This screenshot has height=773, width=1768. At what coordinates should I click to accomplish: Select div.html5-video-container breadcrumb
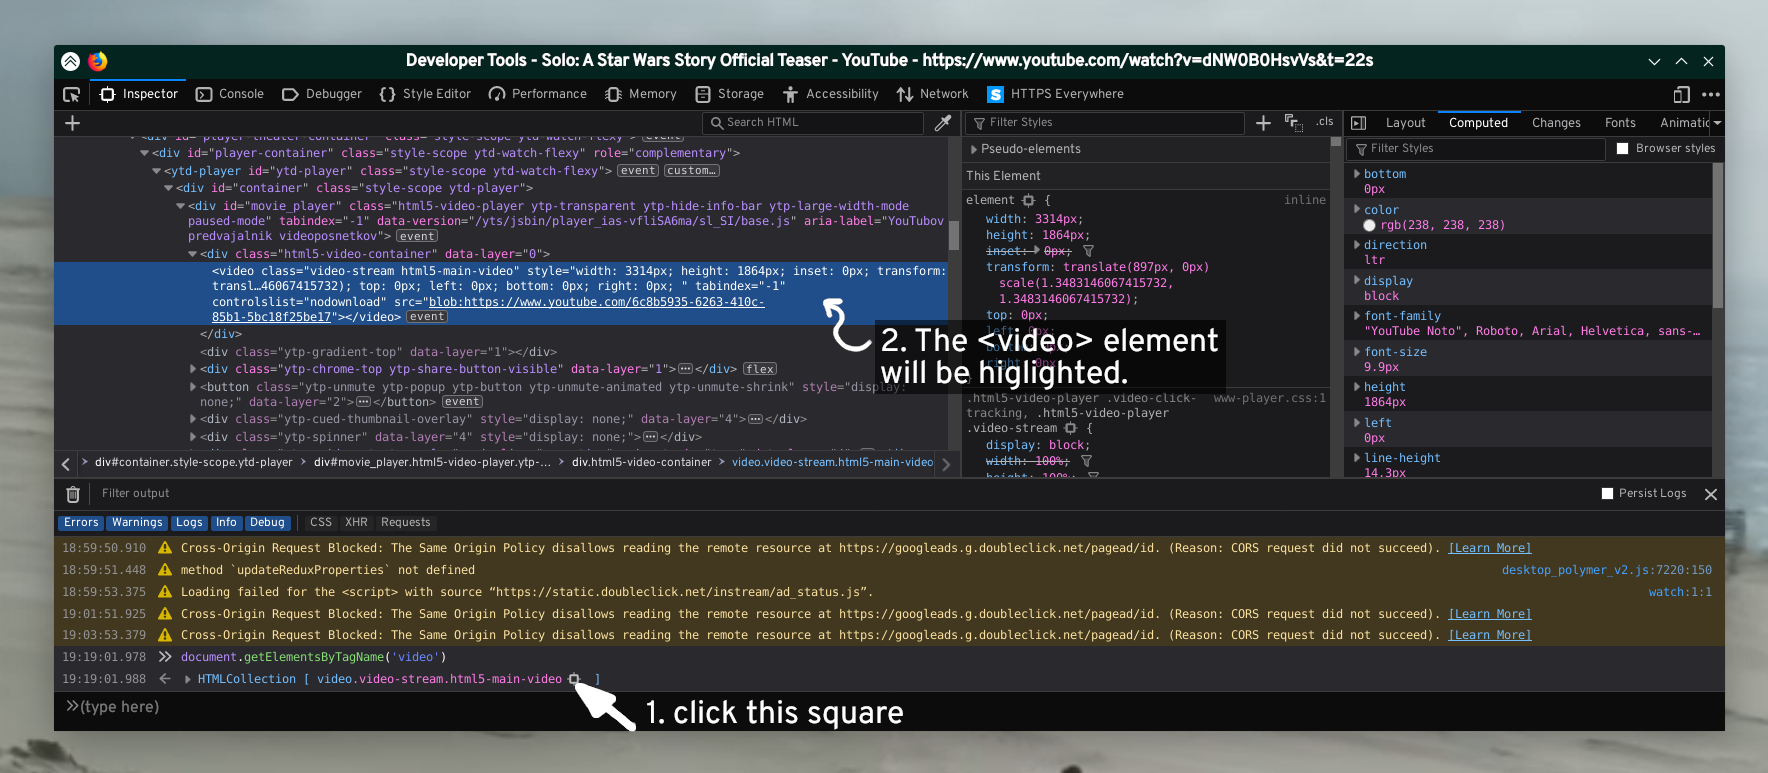pyautogui.click(x=641, y=462)
